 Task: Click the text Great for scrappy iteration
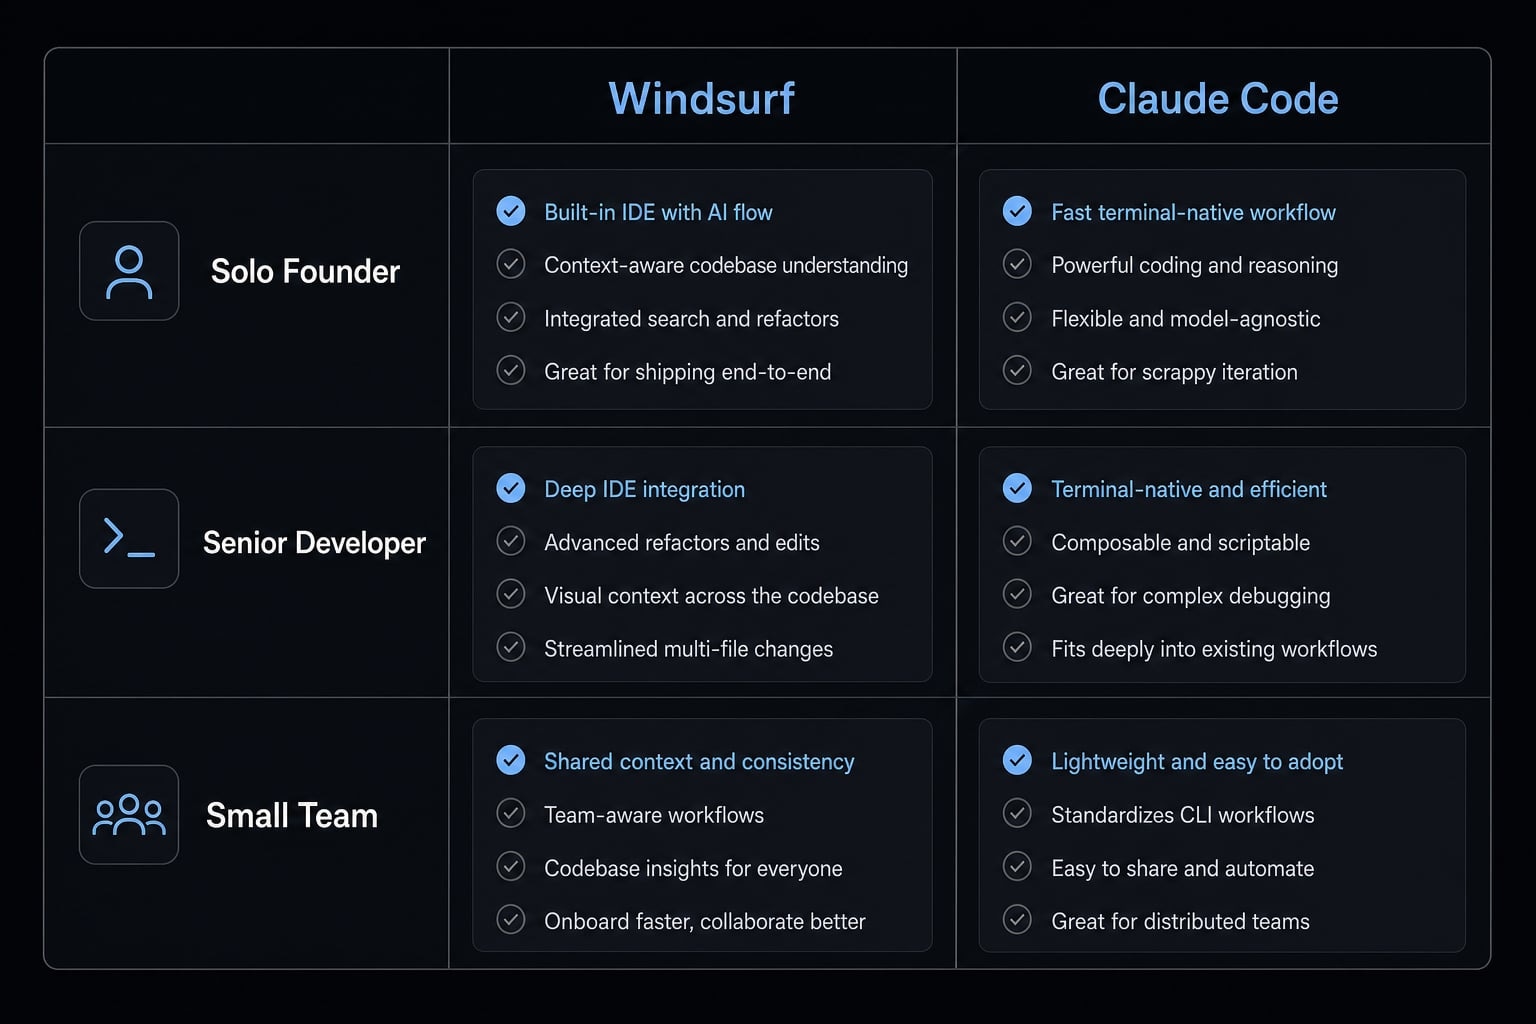[x=1174, y=372]
